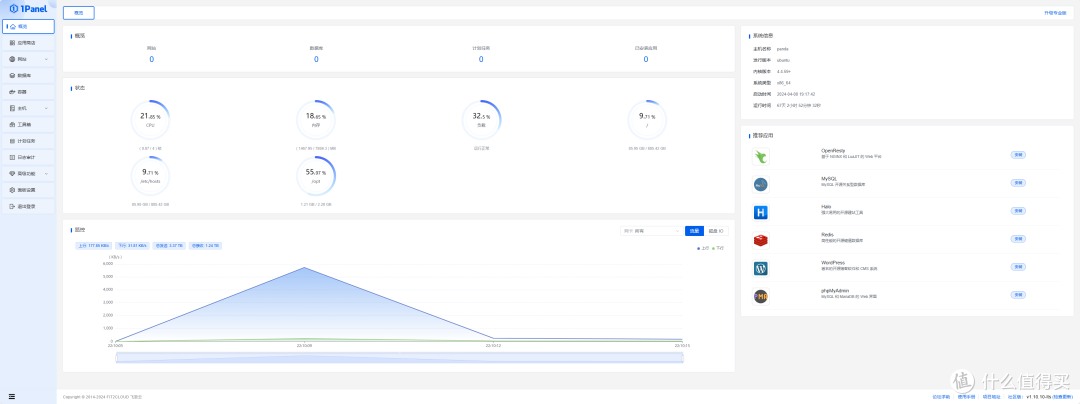Click the MySQL app icon
Screen dimensions: 1080x404
pyautogui.click(x=760, y=184)
